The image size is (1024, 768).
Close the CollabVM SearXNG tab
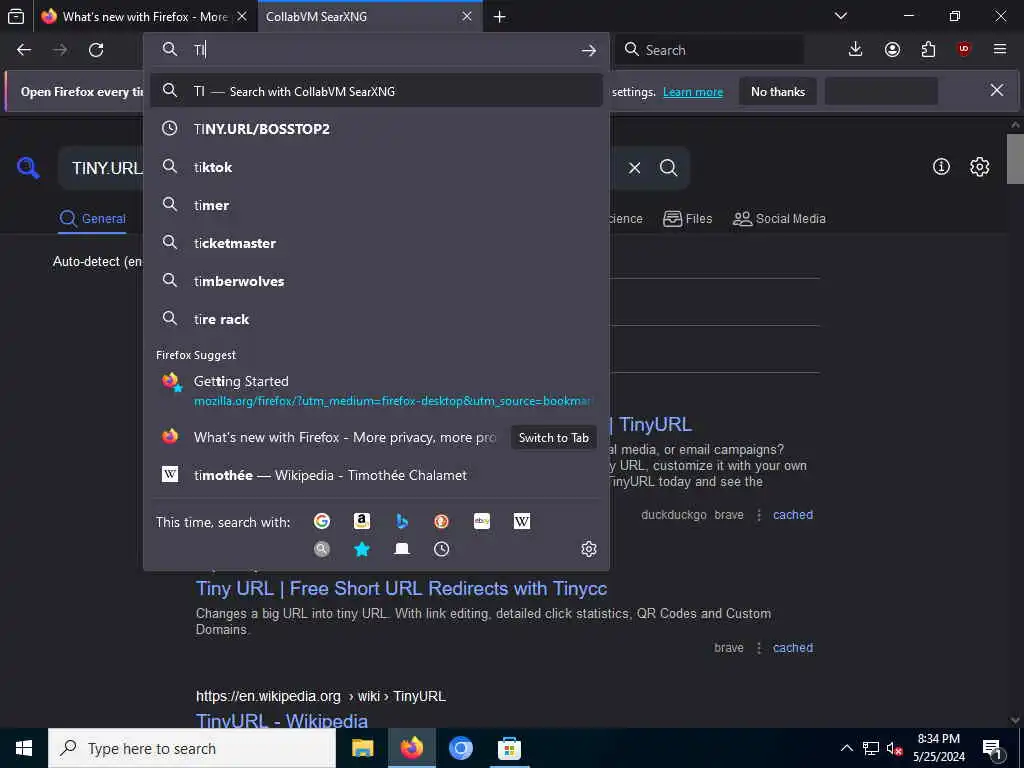click(x=467, y=17)
